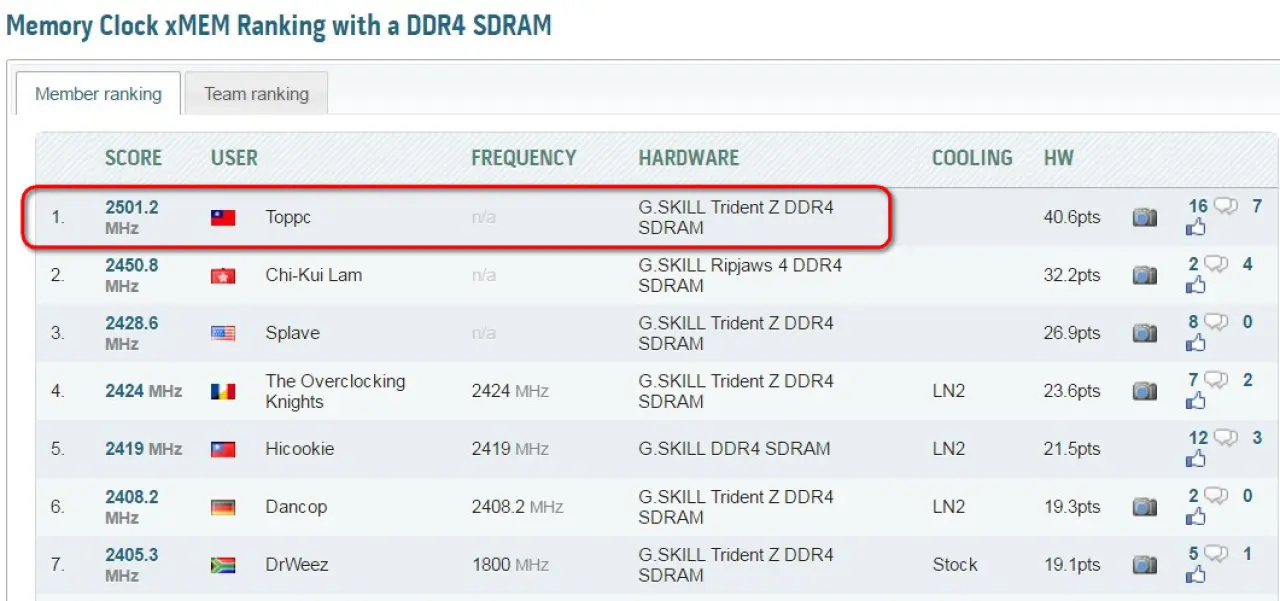Switch to the Team ranking tab
This screenshot has height=601, width=1280.
point(256,94)
